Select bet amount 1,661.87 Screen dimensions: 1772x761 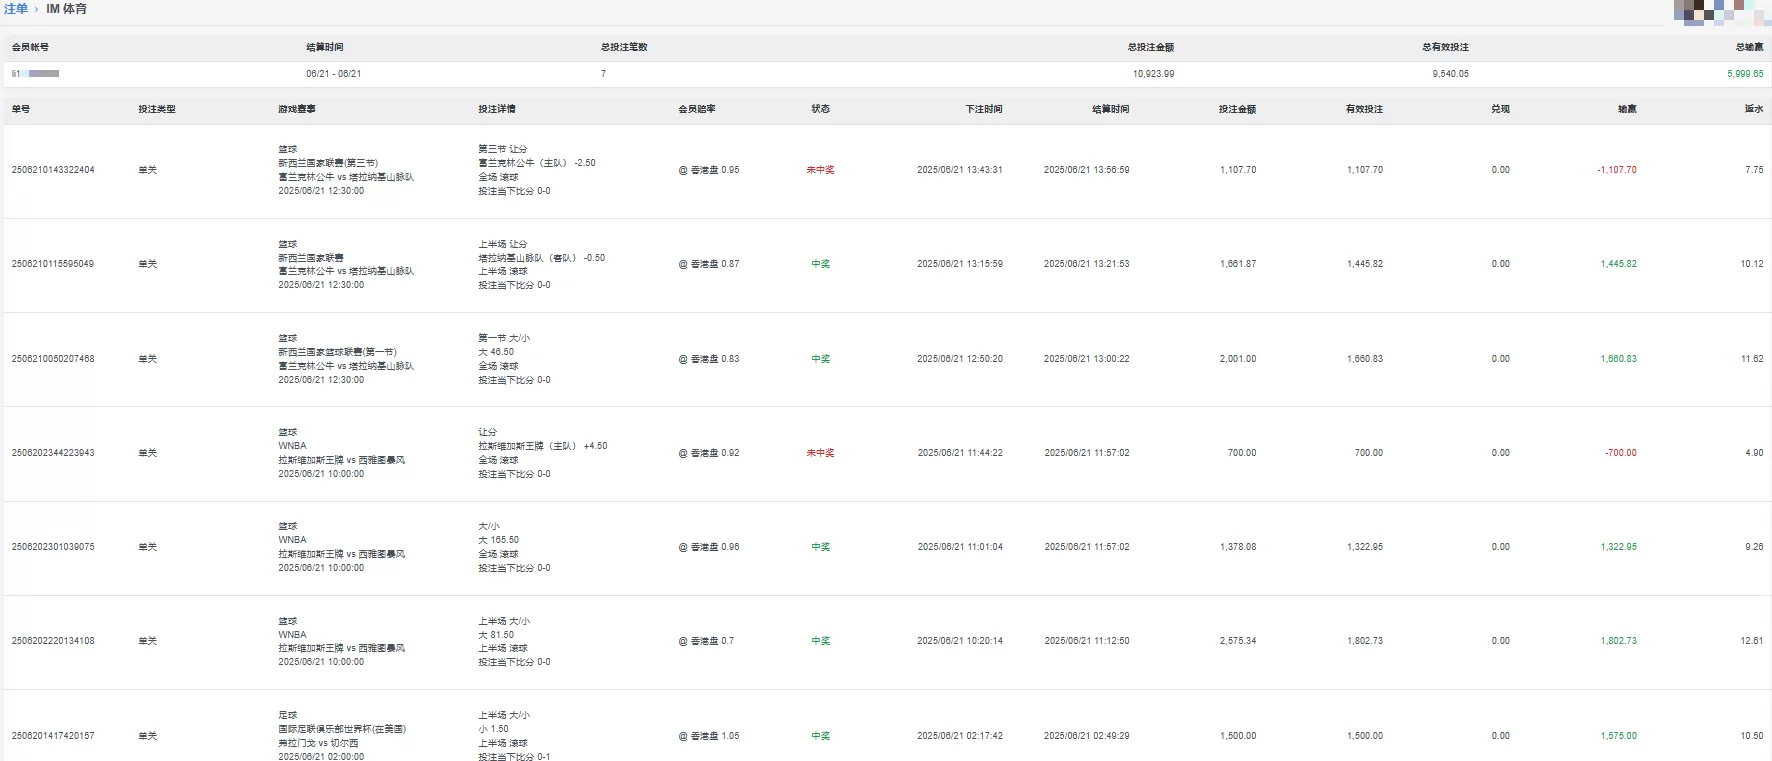tap(1238, 264)
